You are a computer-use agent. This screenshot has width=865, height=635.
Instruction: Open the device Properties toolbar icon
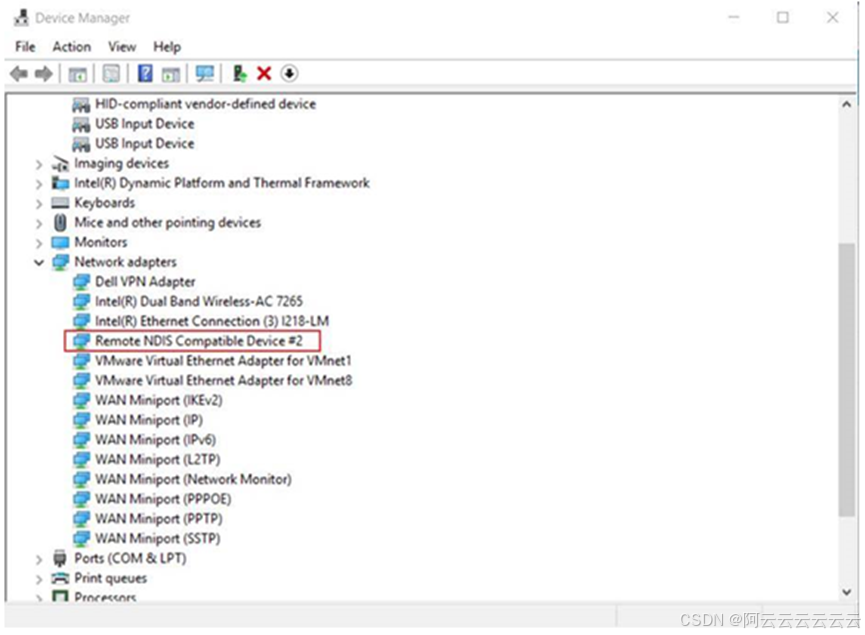pos(110,73)
